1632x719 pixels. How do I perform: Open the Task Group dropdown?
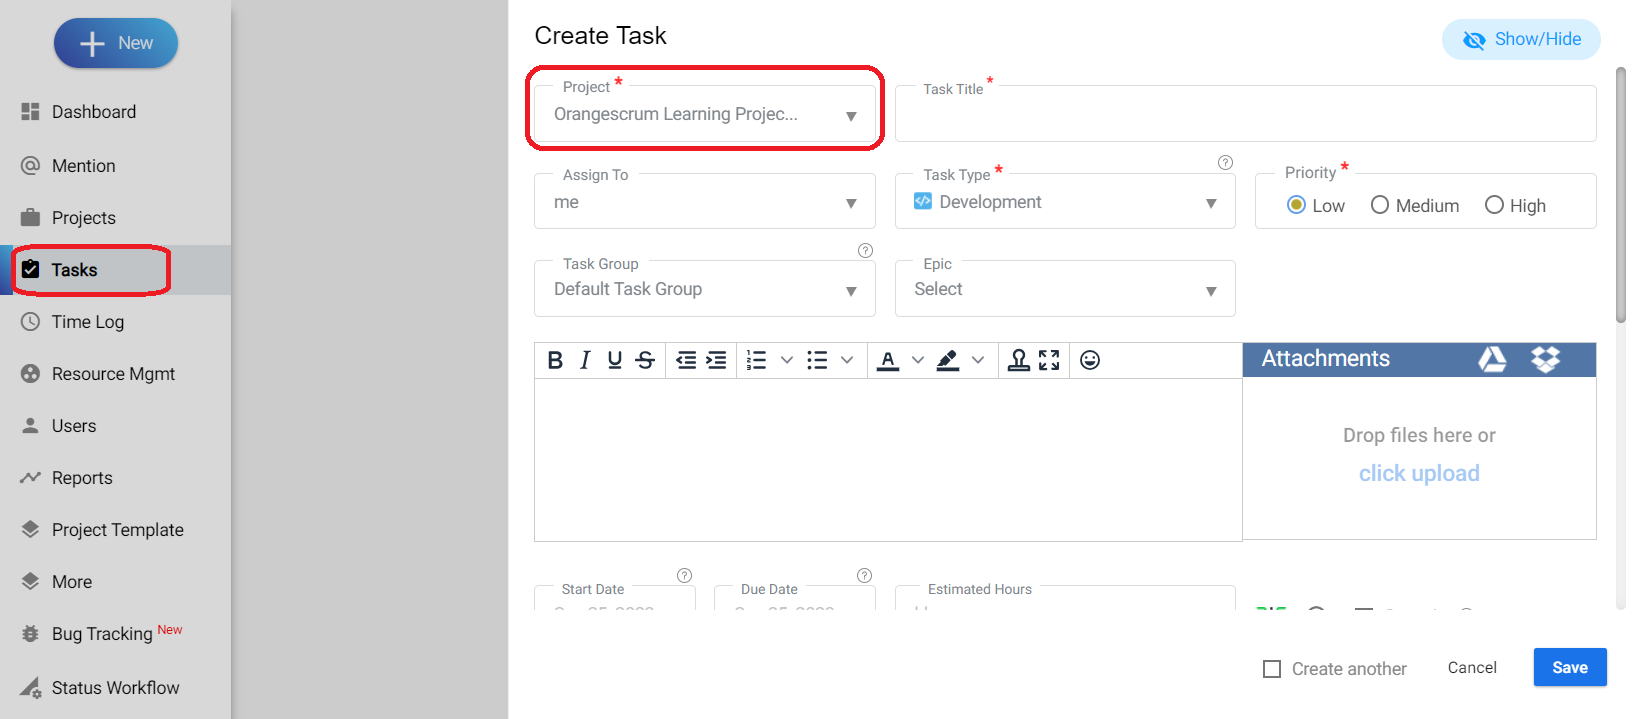[x=705, y=289]
